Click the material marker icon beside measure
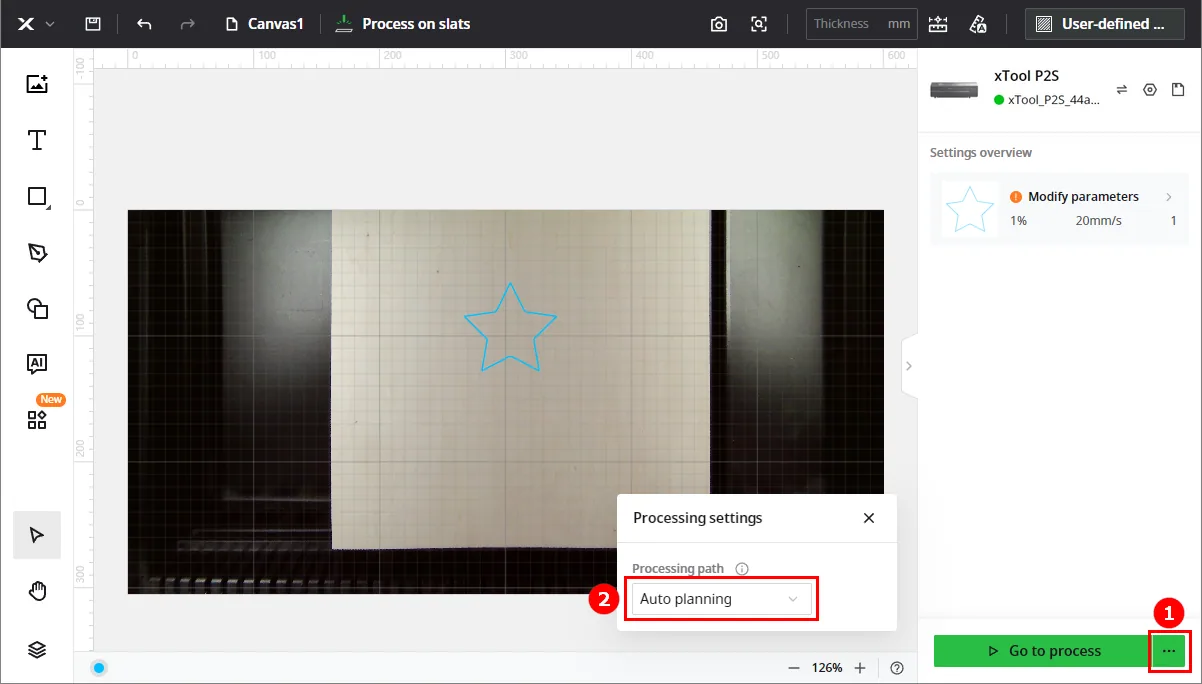 click(x=978, y=24)
